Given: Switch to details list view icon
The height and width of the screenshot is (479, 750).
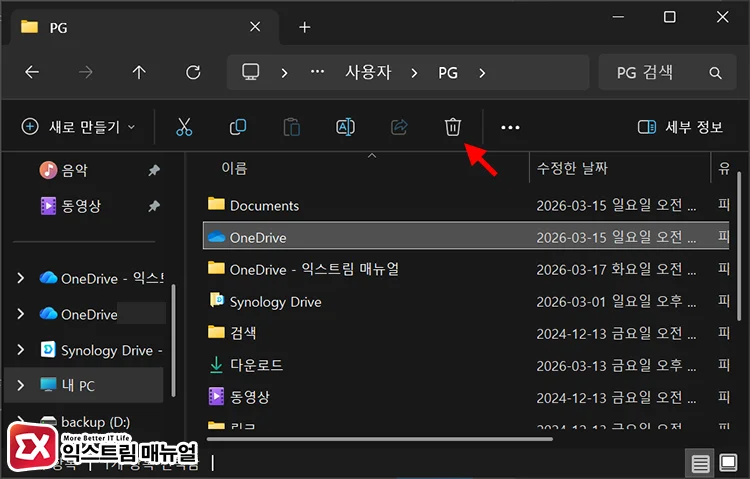Looking at the screenshot, I should coord(700,463).
